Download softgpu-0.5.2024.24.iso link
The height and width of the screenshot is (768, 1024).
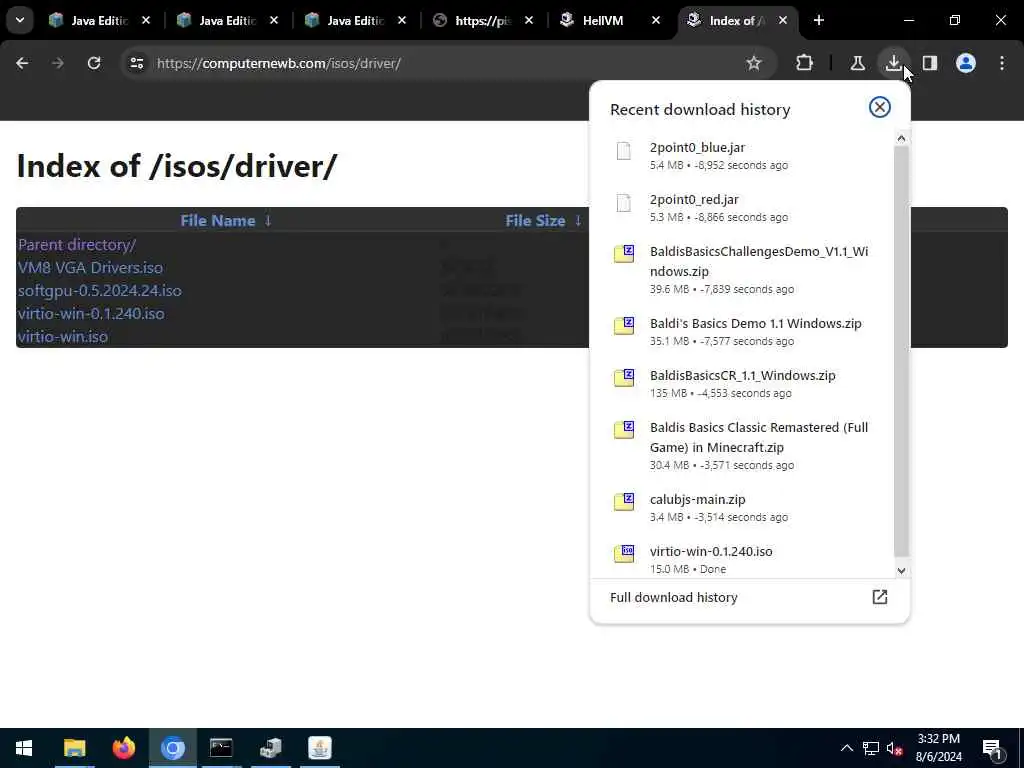100,291
